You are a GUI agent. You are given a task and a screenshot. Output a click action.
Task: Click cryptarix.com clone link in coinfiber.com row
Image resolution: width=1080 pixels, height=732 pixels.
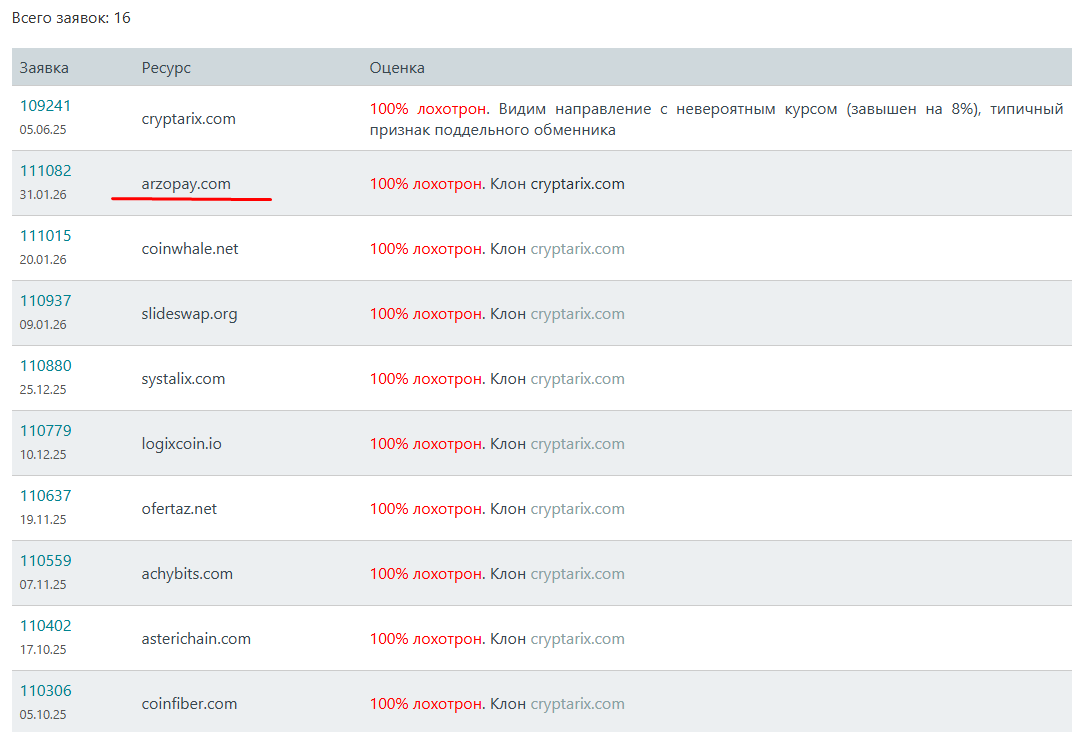click(577, 704)
